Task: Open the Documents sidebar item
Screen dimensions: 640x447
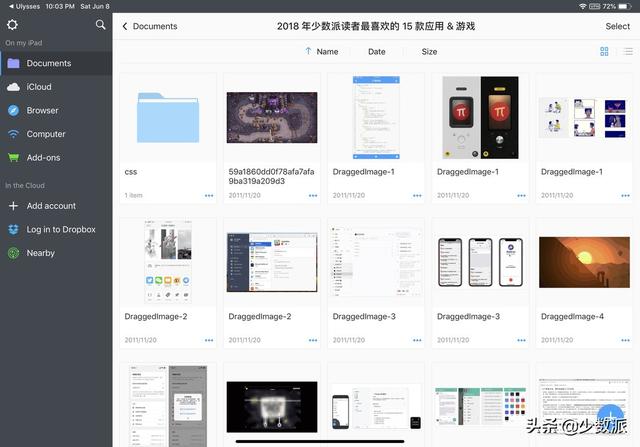Action: [x=56, y=63]
